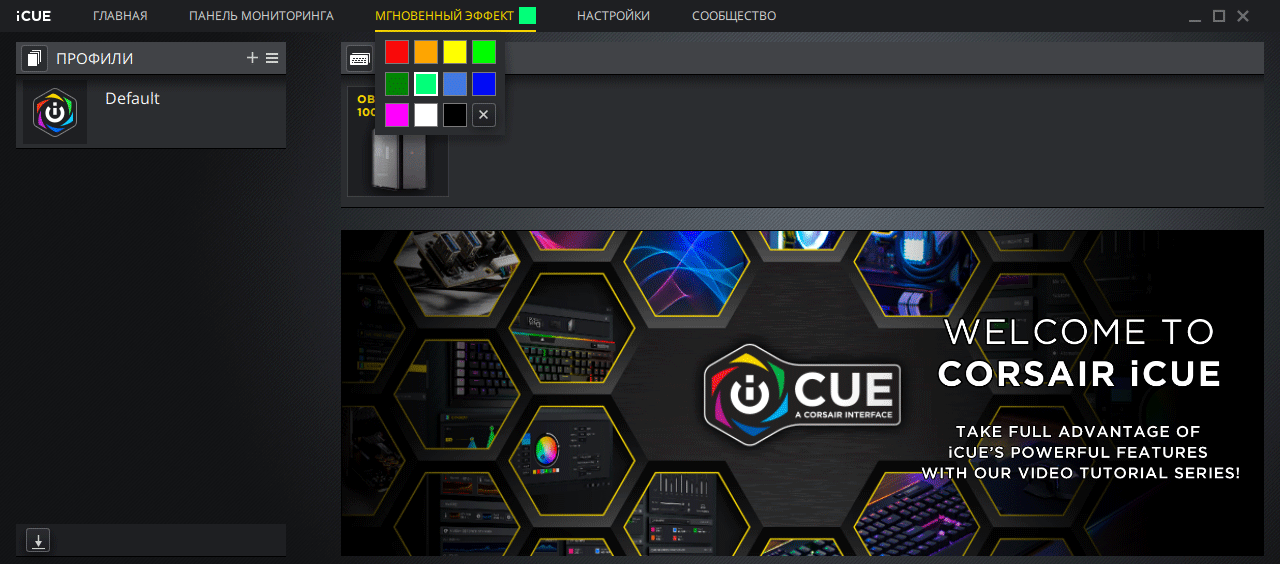Pick the yellow instant-effect color
The image size is (1280, 564).
455,52
